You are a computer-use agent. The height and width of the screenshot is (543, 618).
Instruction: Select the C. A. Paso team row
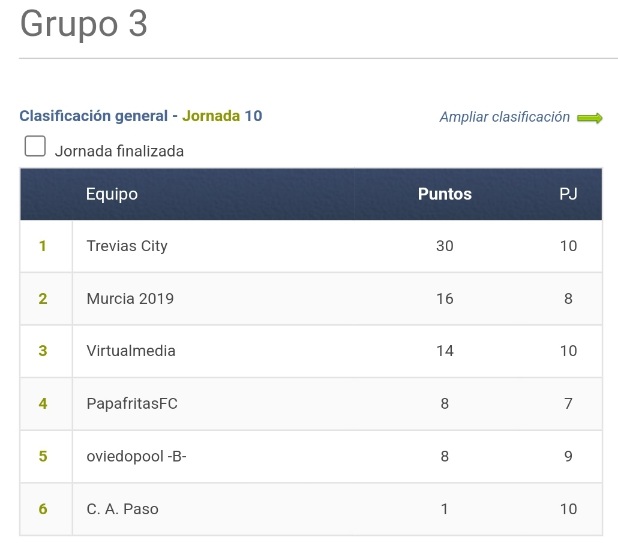311,509
